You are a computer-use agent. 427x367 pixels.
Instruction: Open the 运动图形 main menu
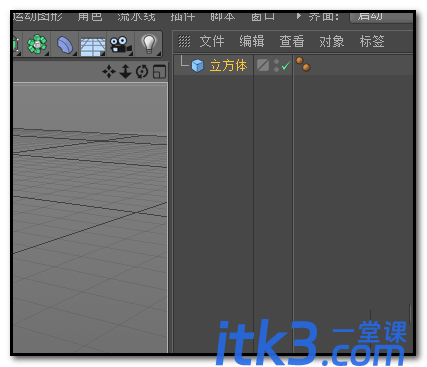pos(38,16)
